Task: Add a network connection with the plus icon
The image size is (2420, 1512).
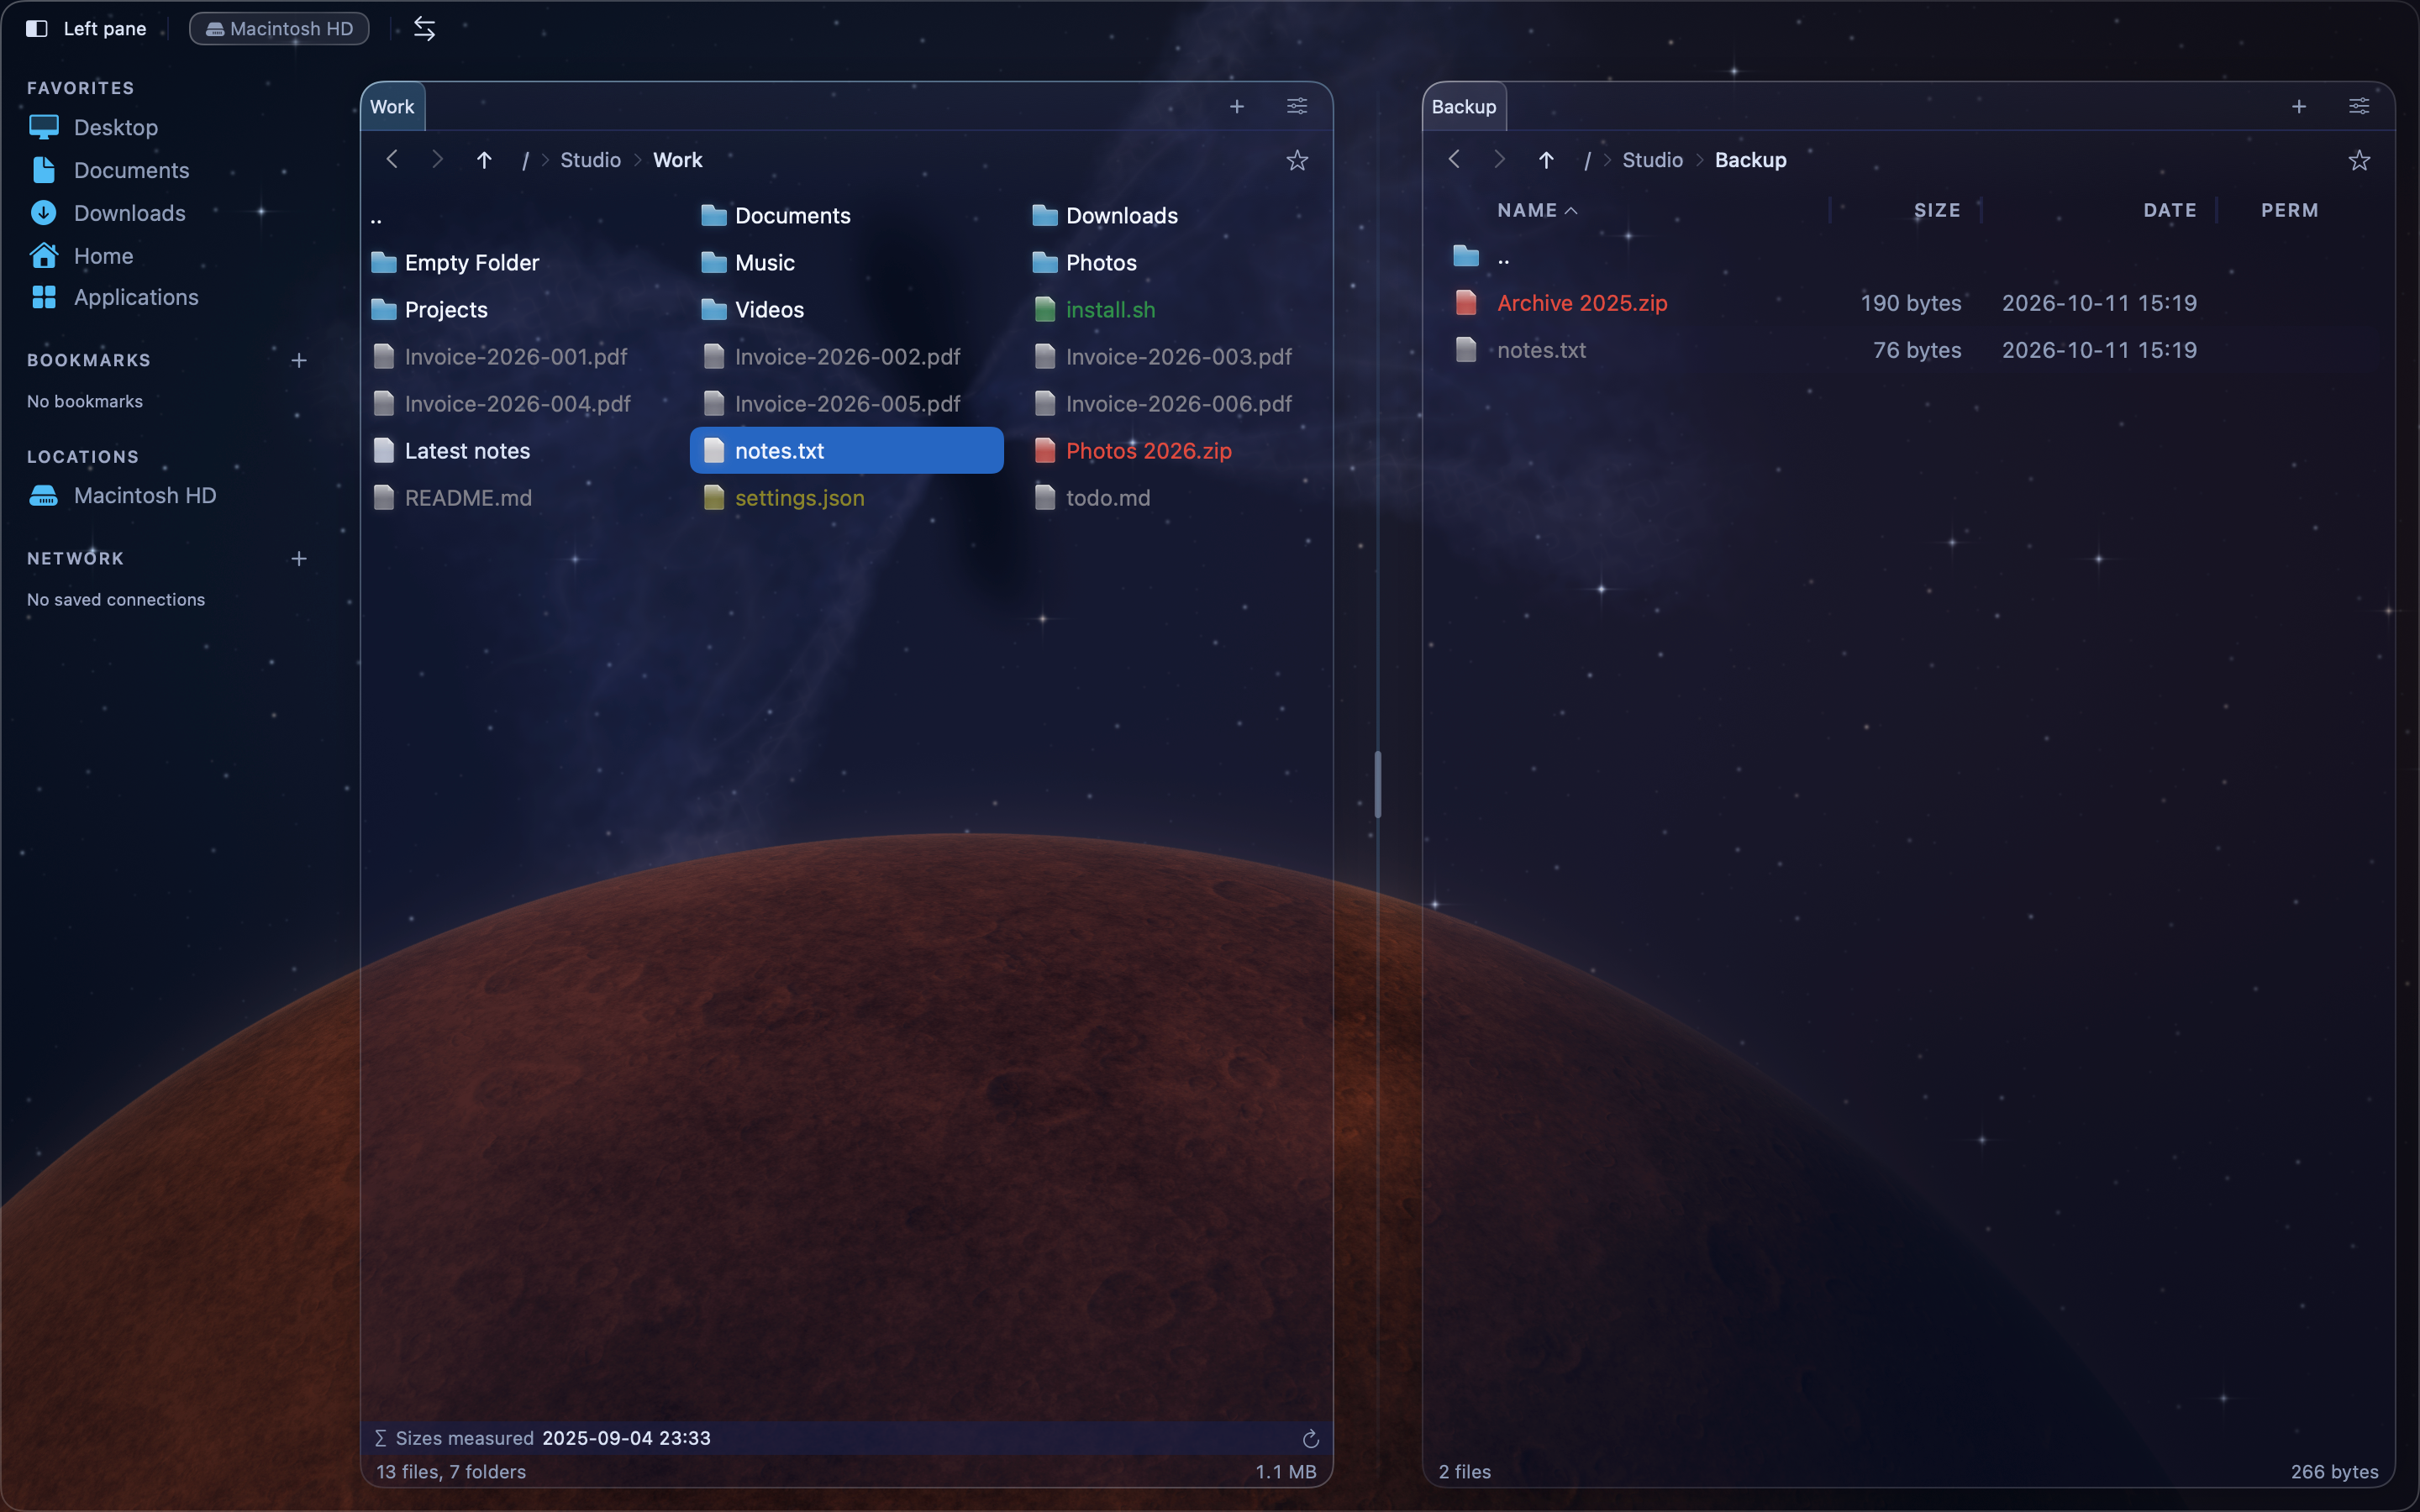Action: click(298, 558)
